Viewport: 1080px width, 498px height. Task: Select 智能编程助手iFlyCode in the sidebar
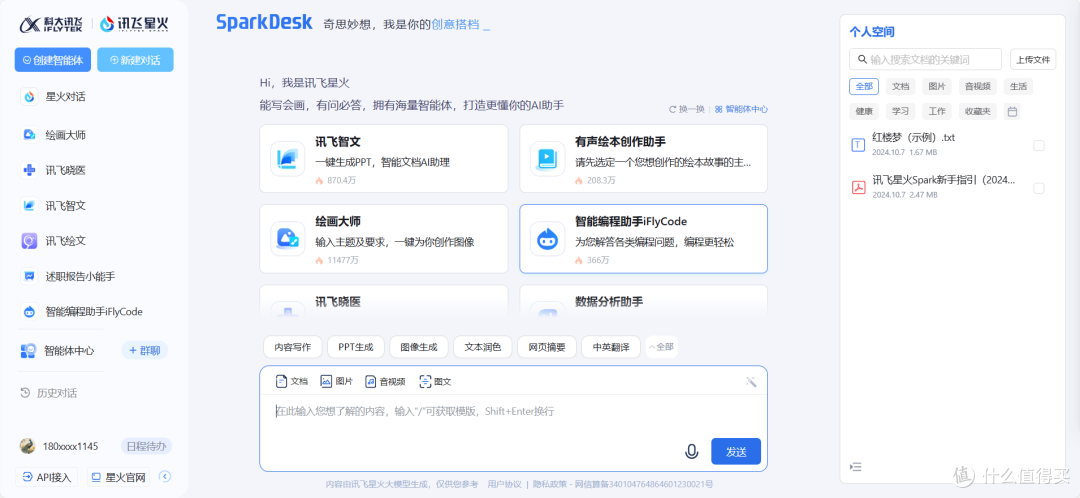pyautogui.click(x=81, y=311)
